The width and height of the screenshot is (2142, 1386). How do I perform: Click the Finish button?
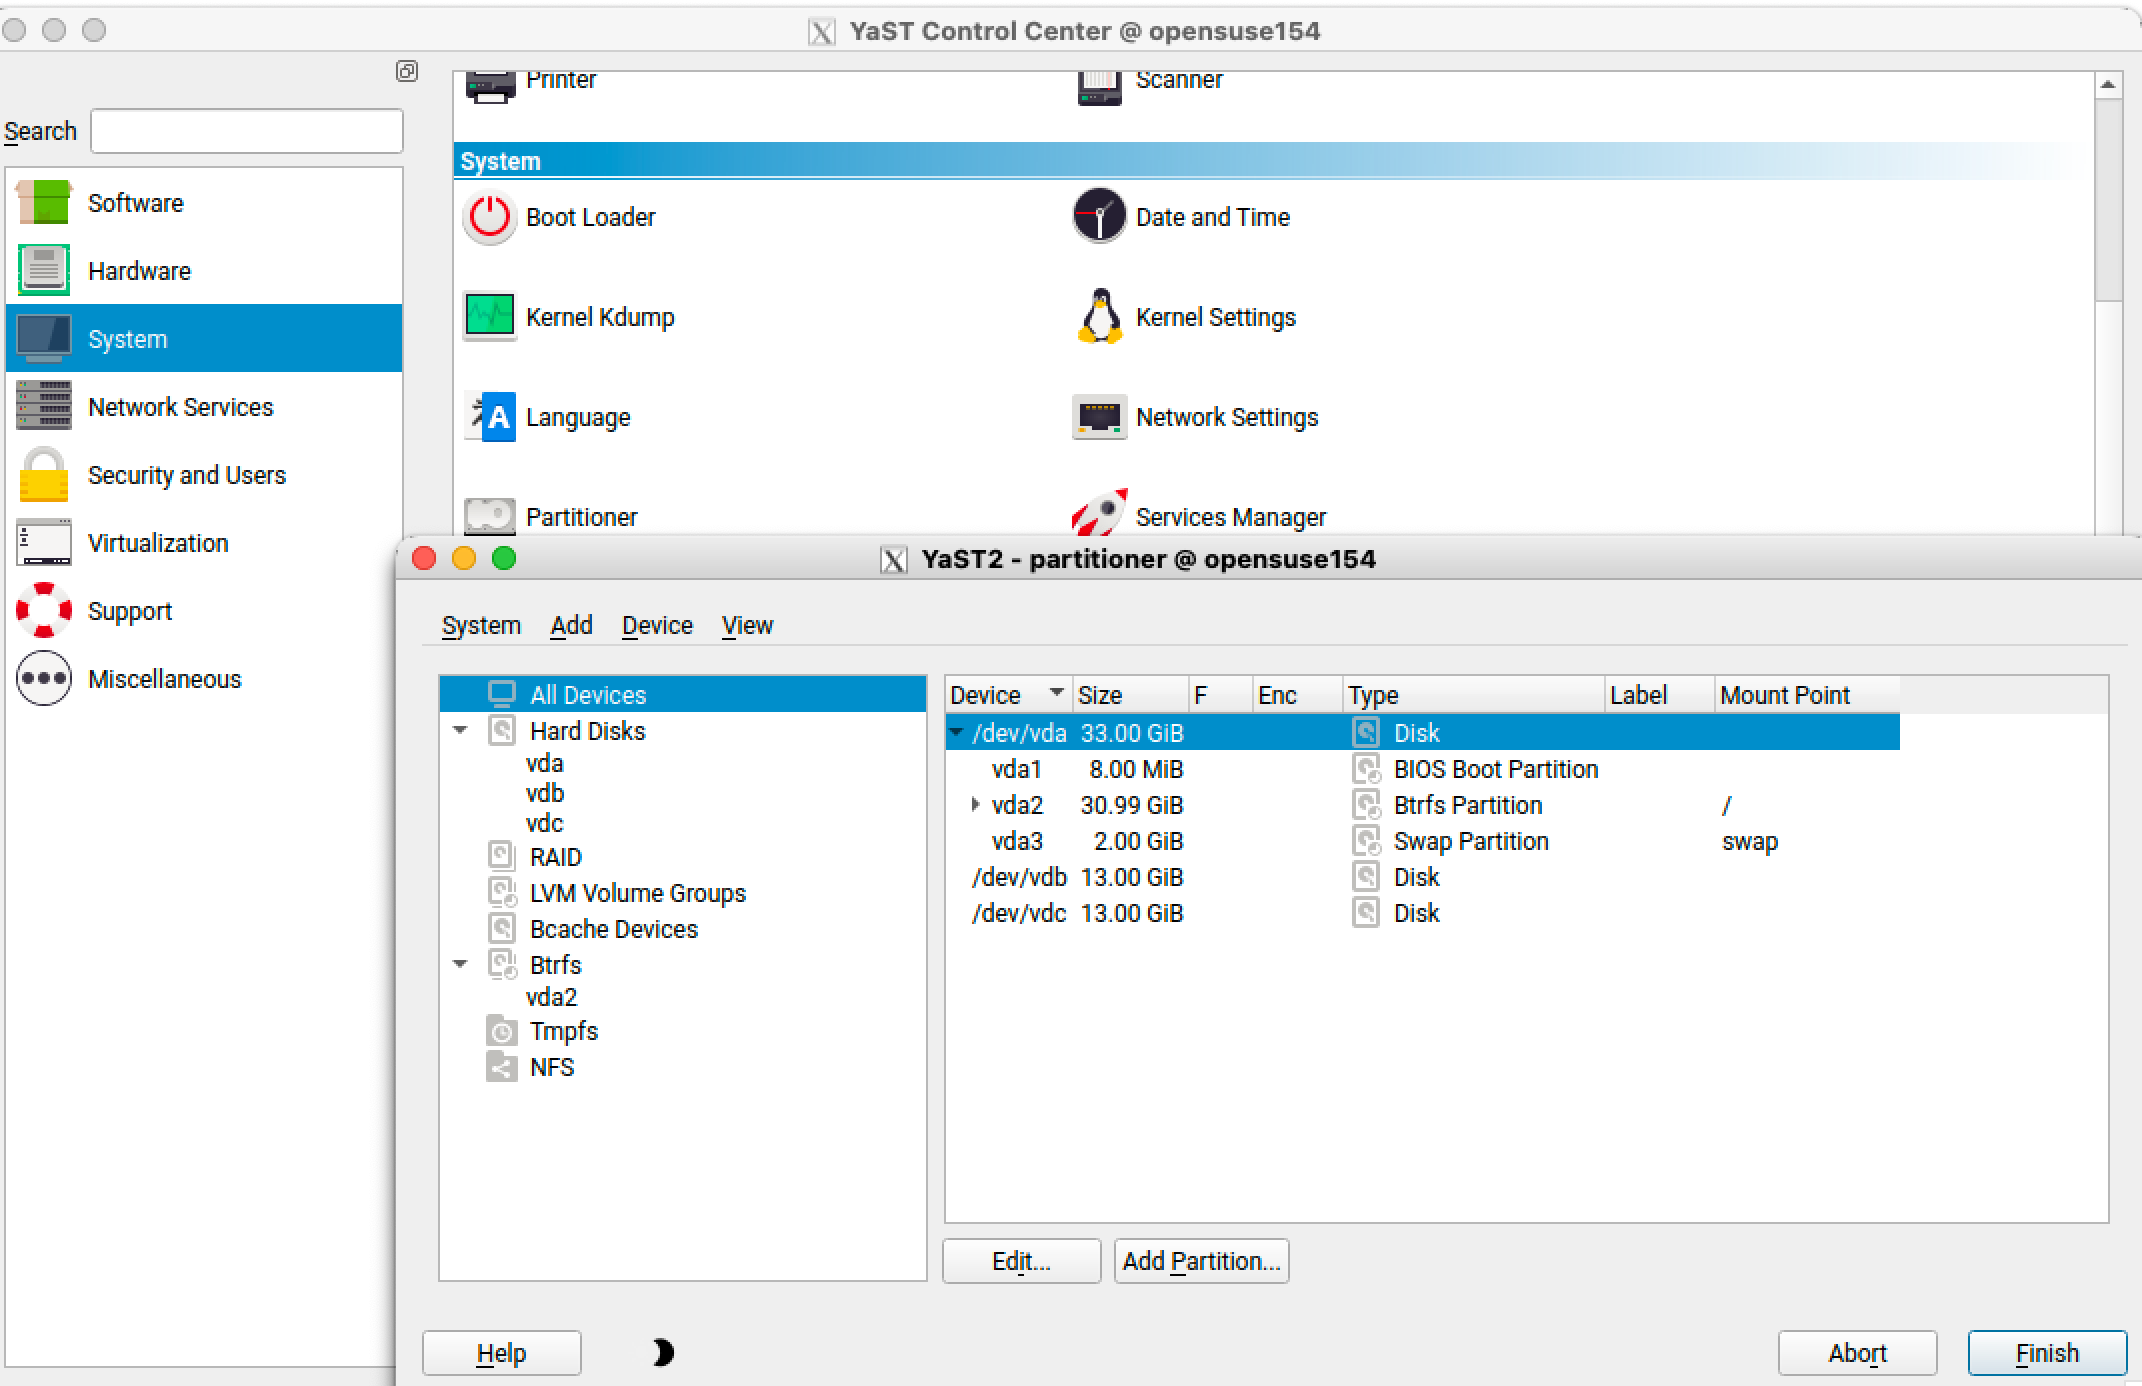[2047, 1353]
